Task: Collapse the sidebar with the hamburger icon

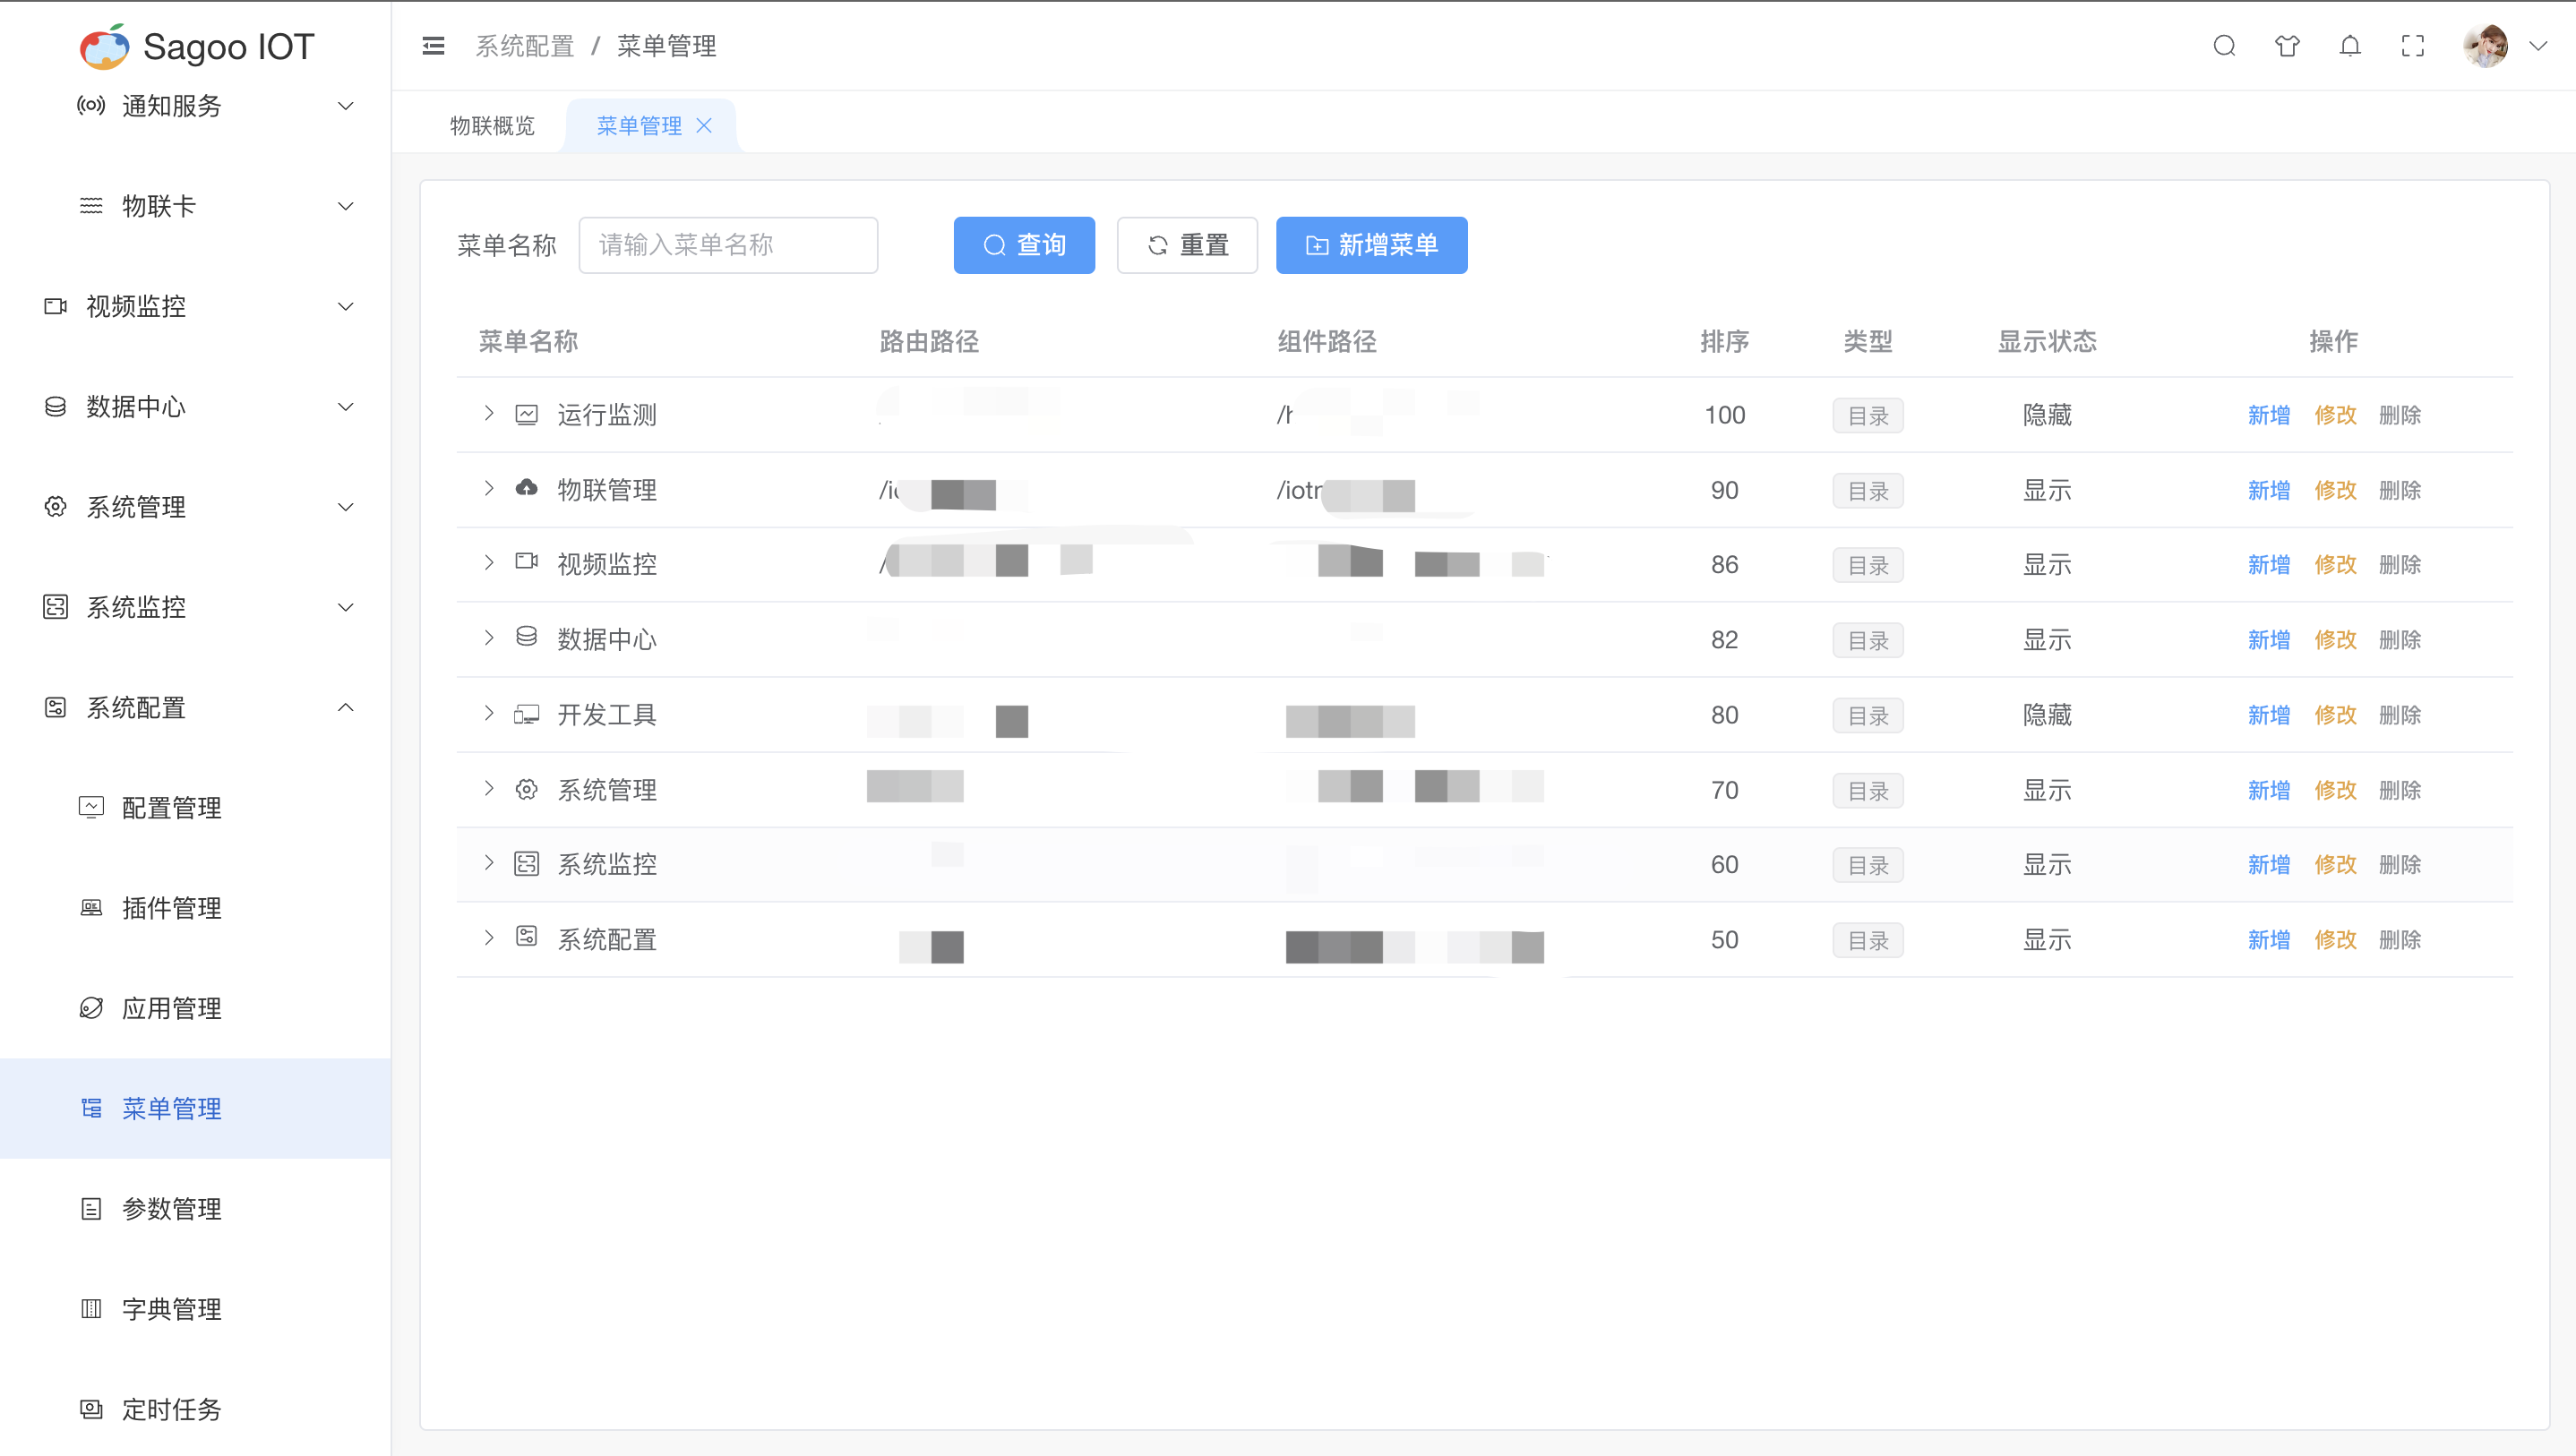Action: coord(433,46)
